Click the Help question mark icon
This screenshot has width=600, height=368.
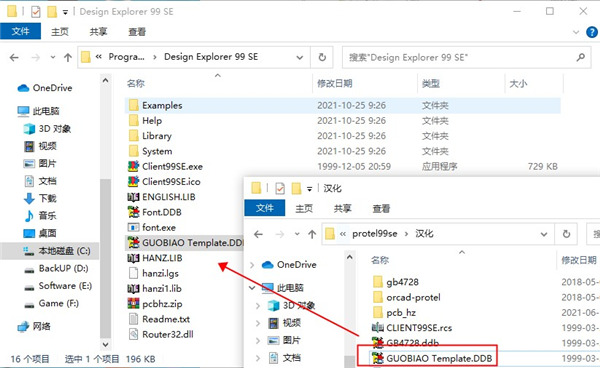point(592,32)
